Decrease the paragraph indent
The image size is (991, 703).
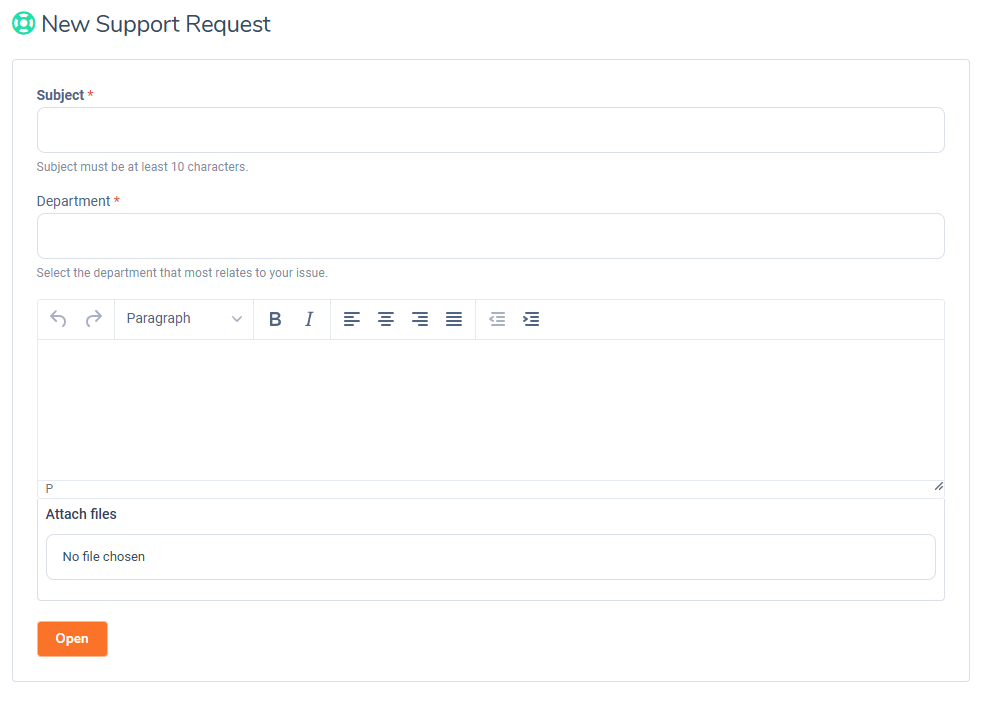click(497, 319)
